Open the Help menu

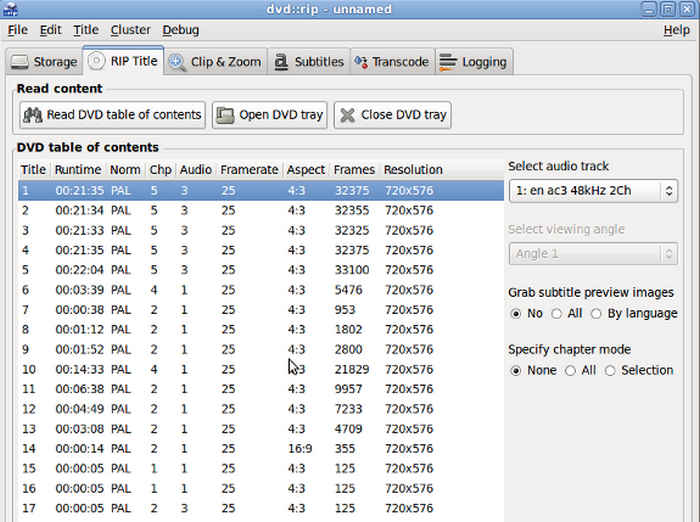click(676, 30)
